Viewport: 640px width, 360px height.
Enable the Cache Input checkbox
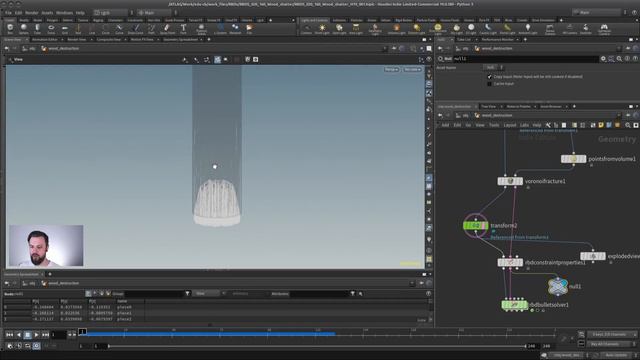pos(489,84)
